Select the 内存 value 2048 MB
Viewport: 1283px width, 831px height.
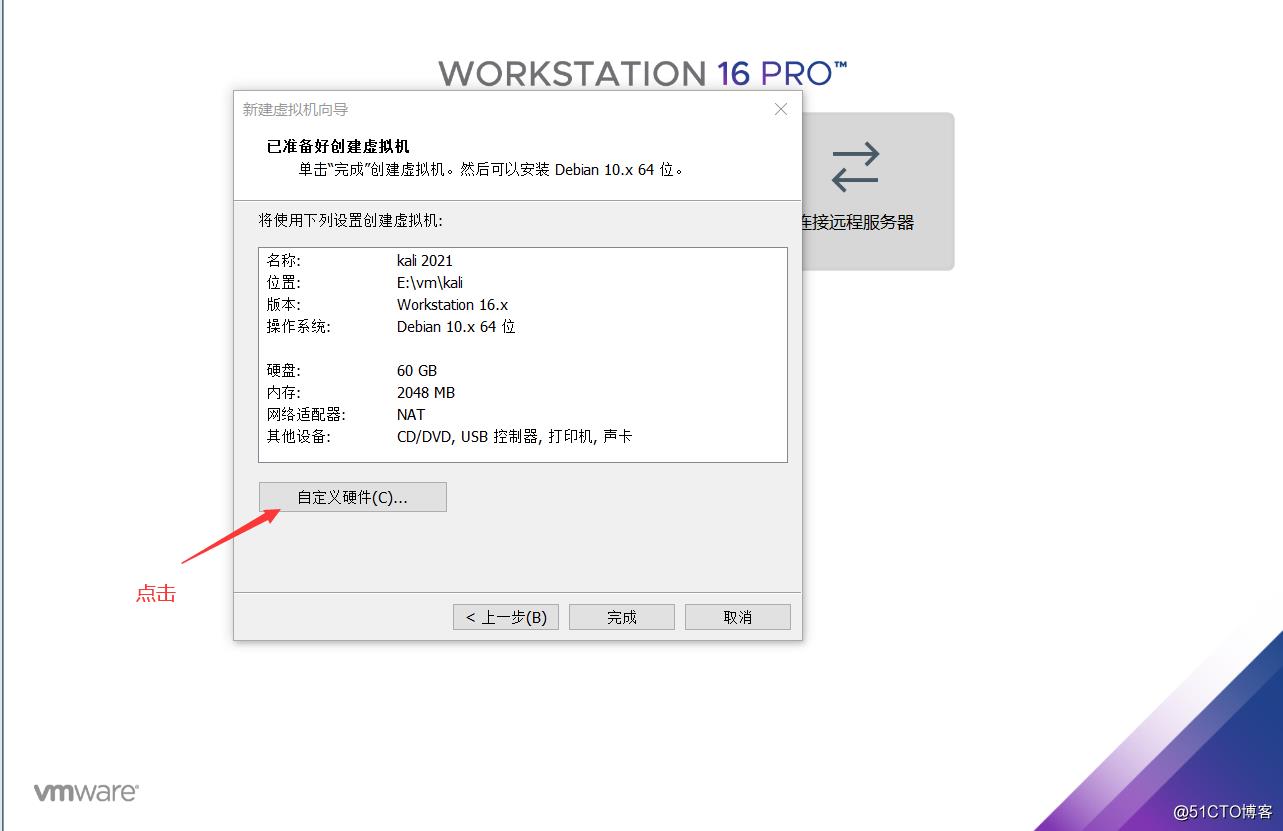[426, 392]
